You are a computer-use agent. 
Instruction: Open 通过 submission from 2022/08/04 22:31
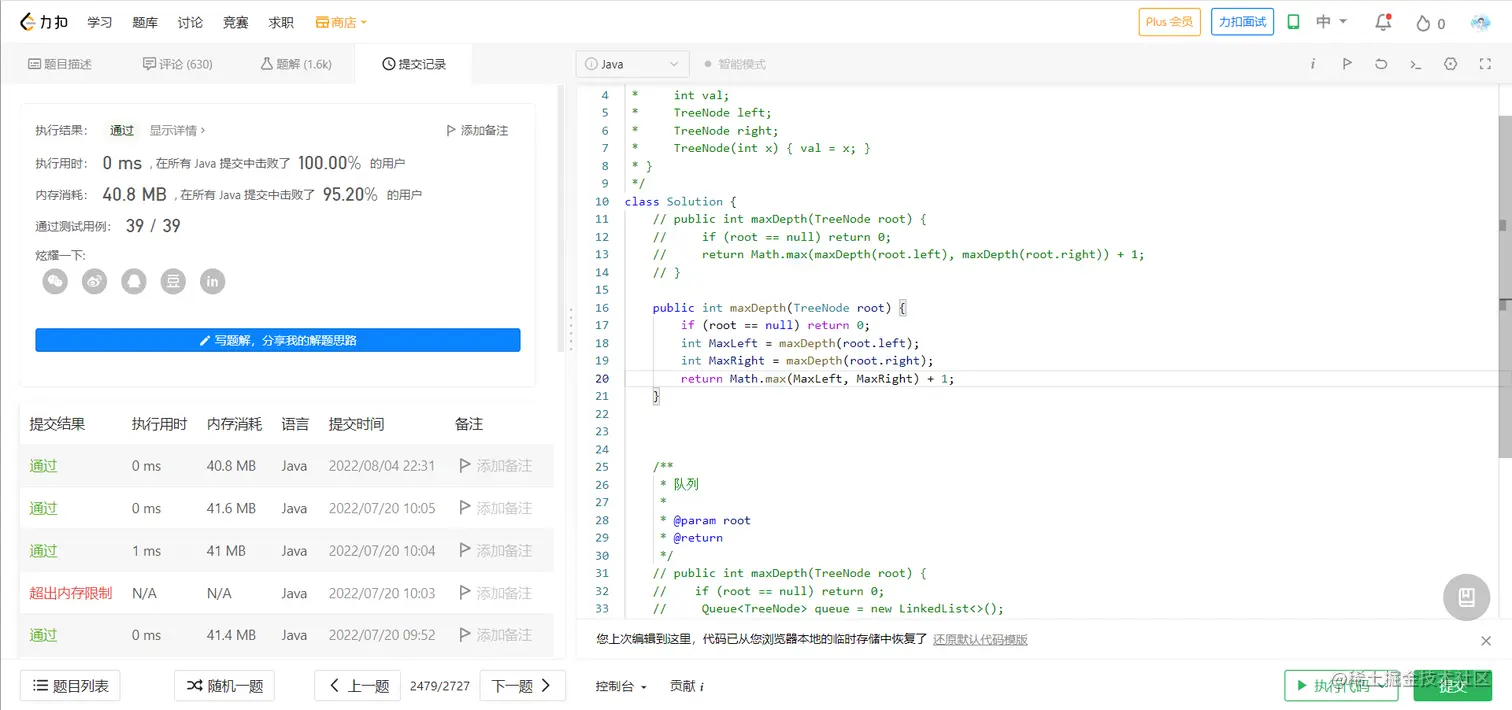pyautogui.click(x=43, y=466)
